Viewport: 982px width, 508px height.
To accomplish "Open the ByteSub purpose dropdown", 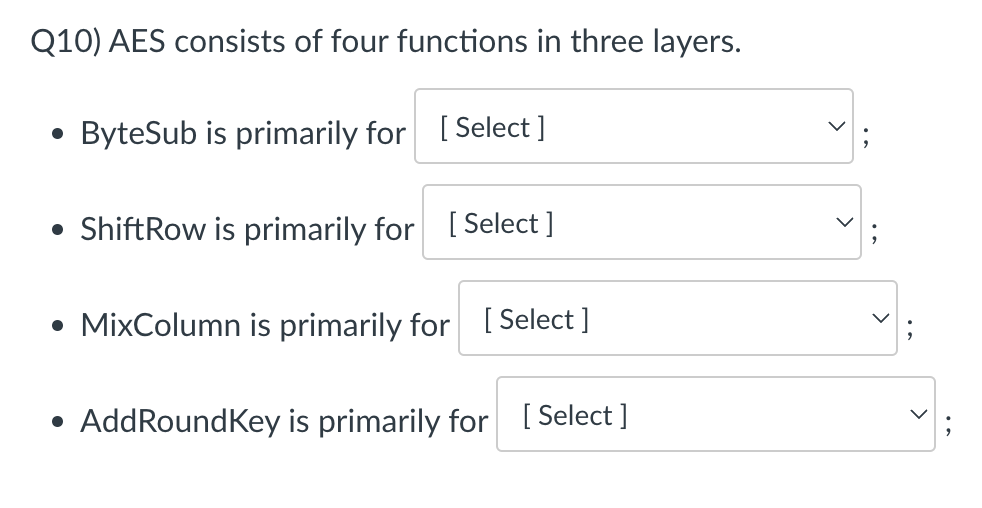I will click(634, 126).
